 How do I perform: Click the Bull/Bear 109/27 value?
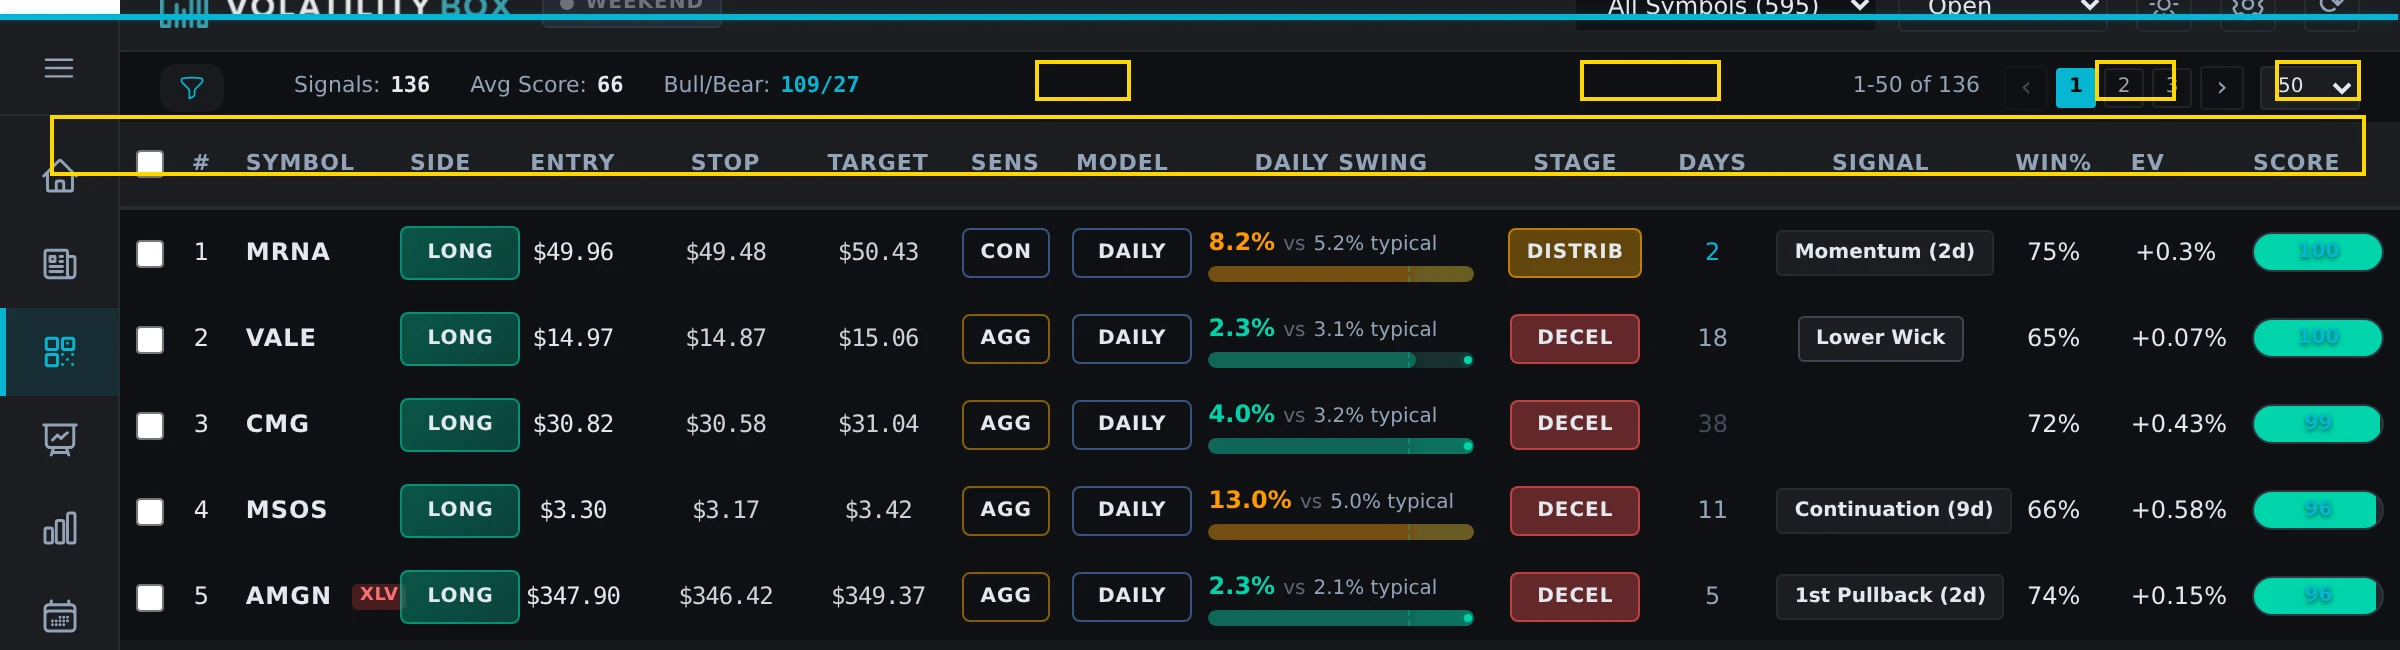[820, 85]
